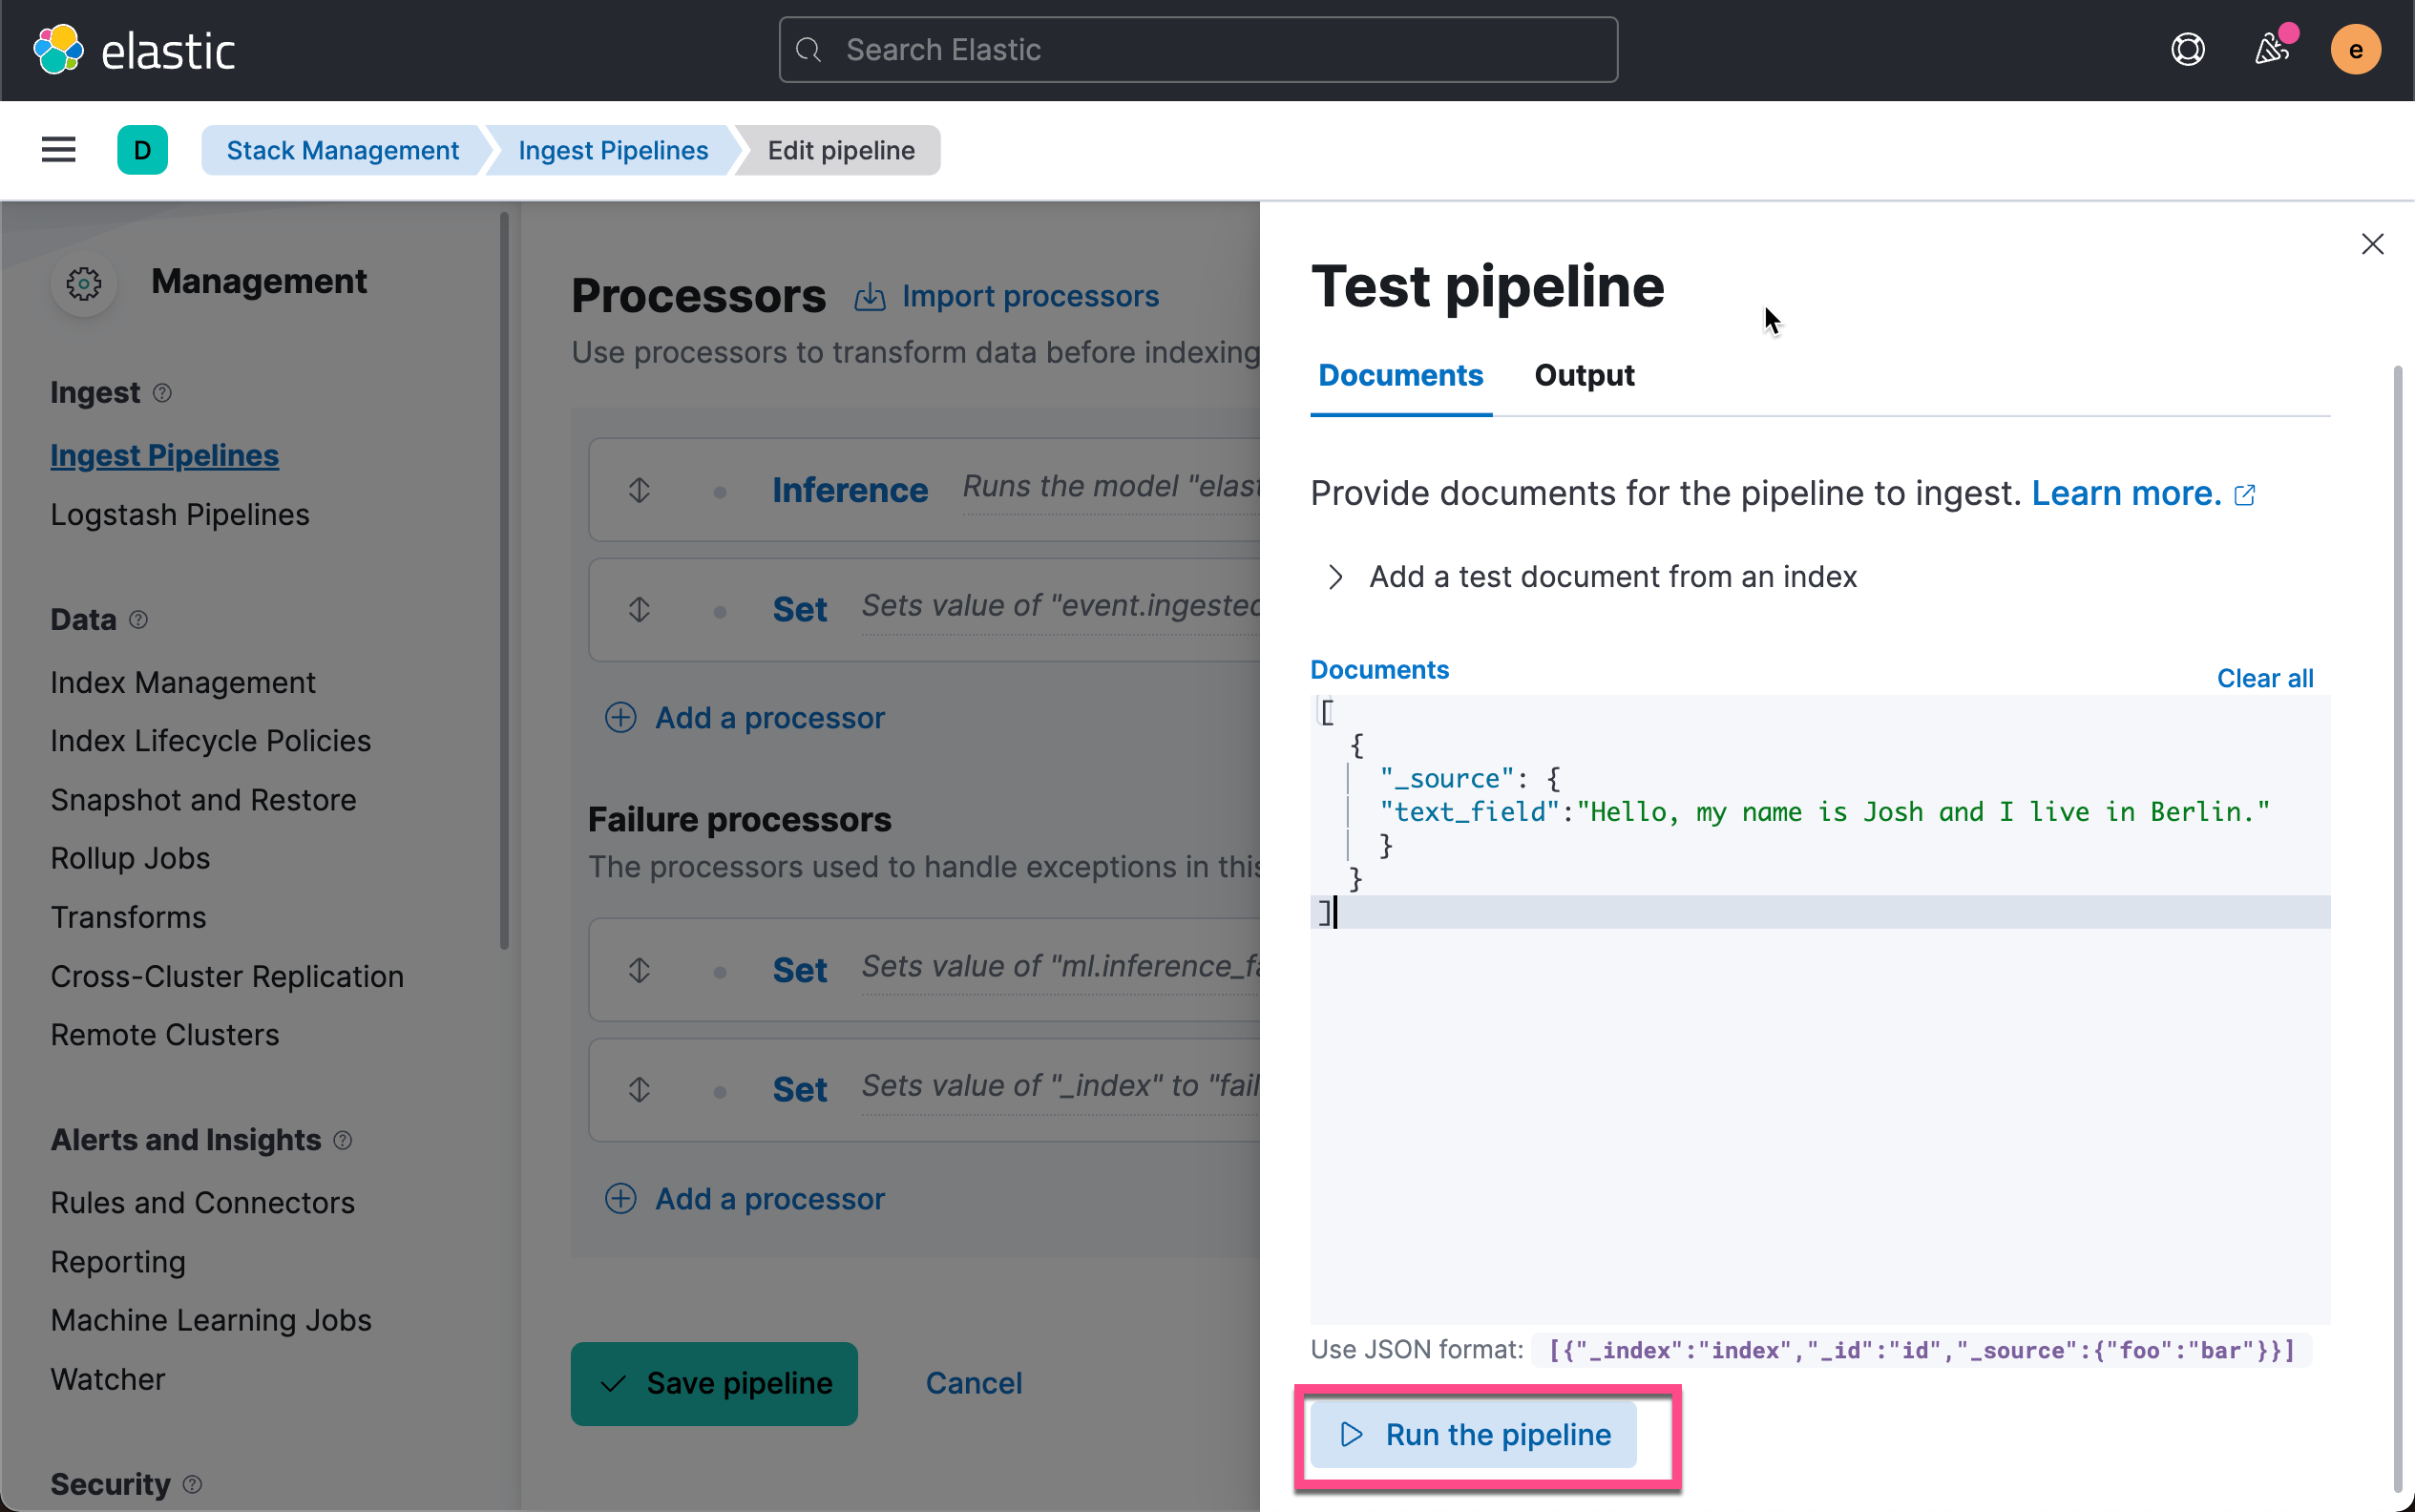The image size is (2415, 1512).
Task: Click the Management gear icon
Action: [x=84, y=284]
